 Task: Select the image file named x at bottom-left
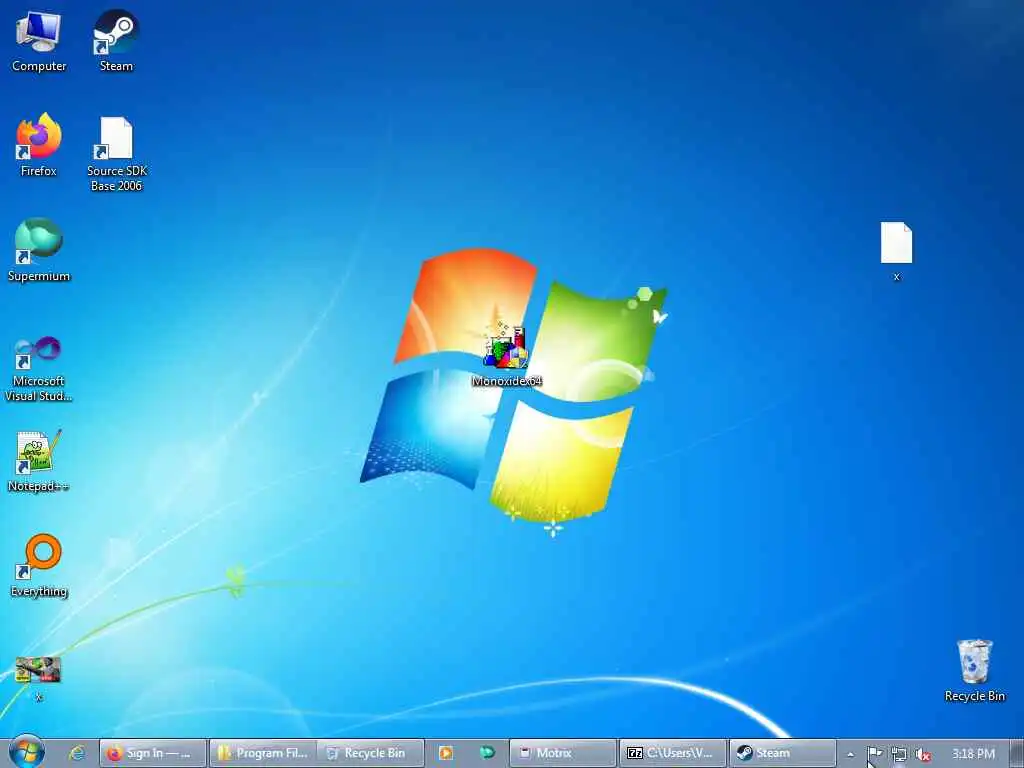click(x=39, y=678)
